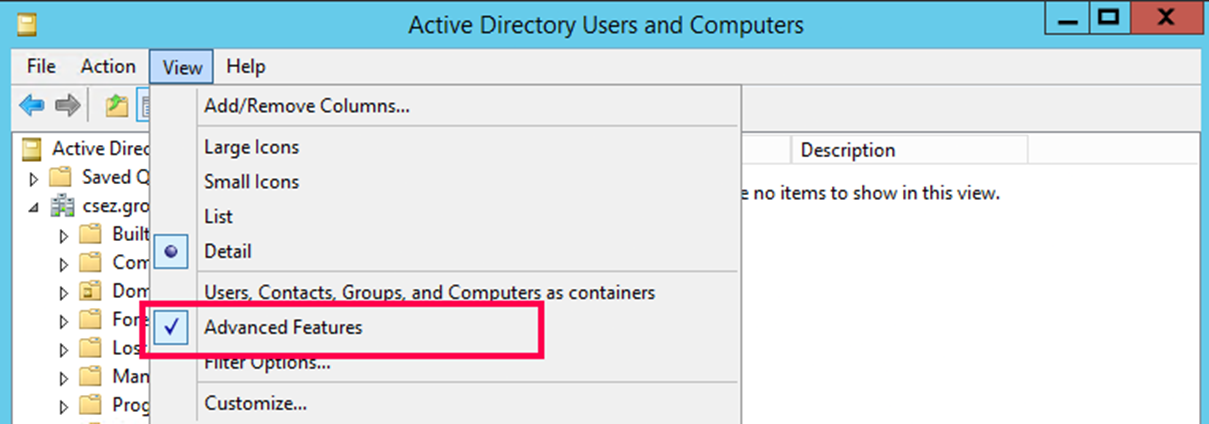Switch to Large Icons view
The height and width of the screenshot is (424, 1209).
[251, 147]
